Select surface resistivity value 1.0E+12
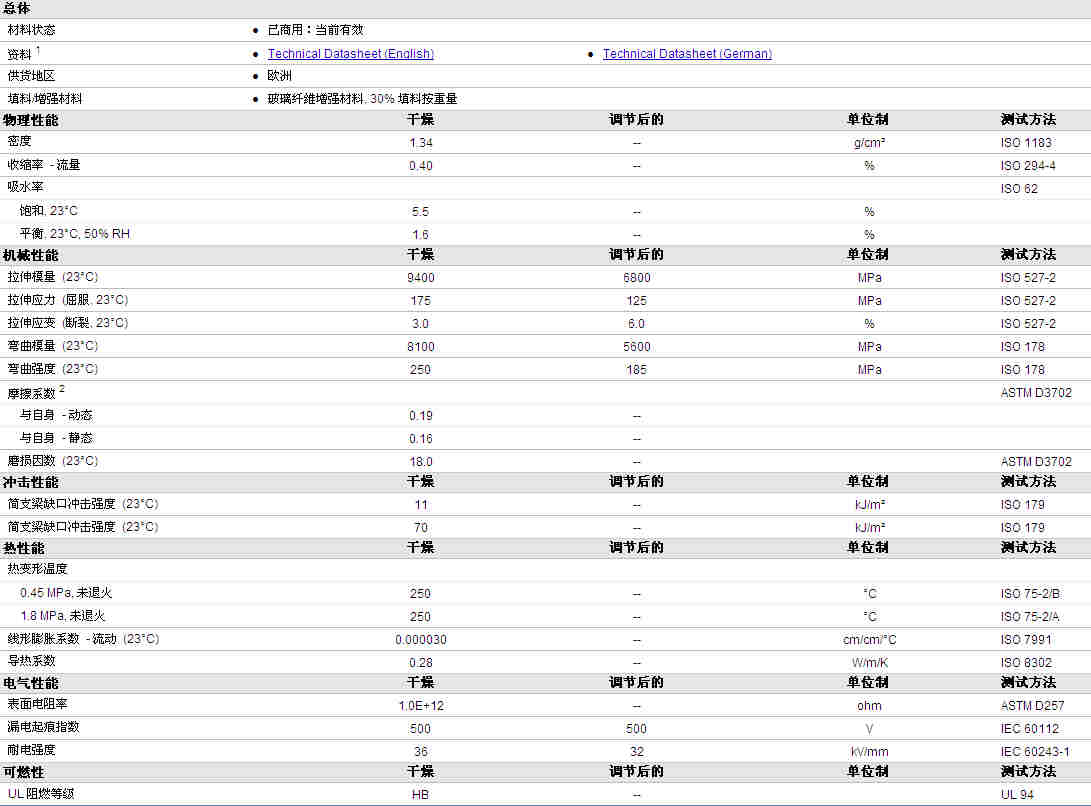The width and height of the screenshot is (1091, 806). [420, 706]
